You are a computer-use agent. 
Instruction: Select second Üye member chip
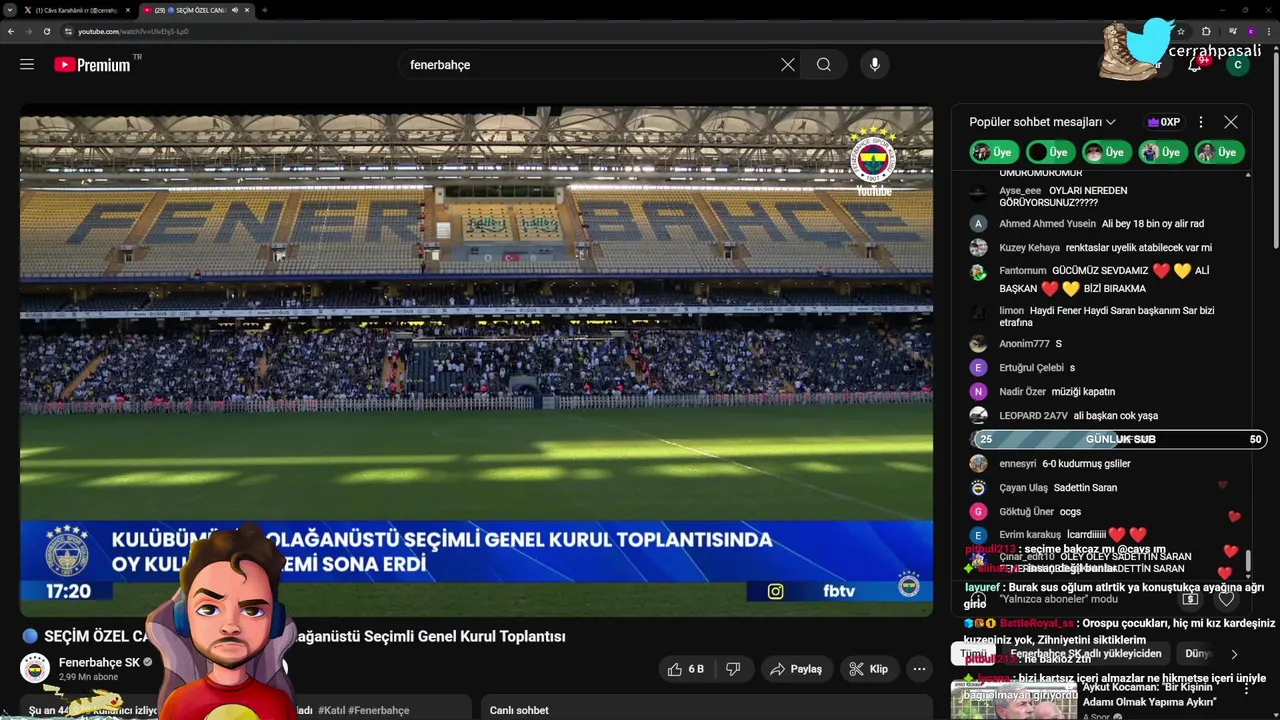click(x=1049, y=152)
